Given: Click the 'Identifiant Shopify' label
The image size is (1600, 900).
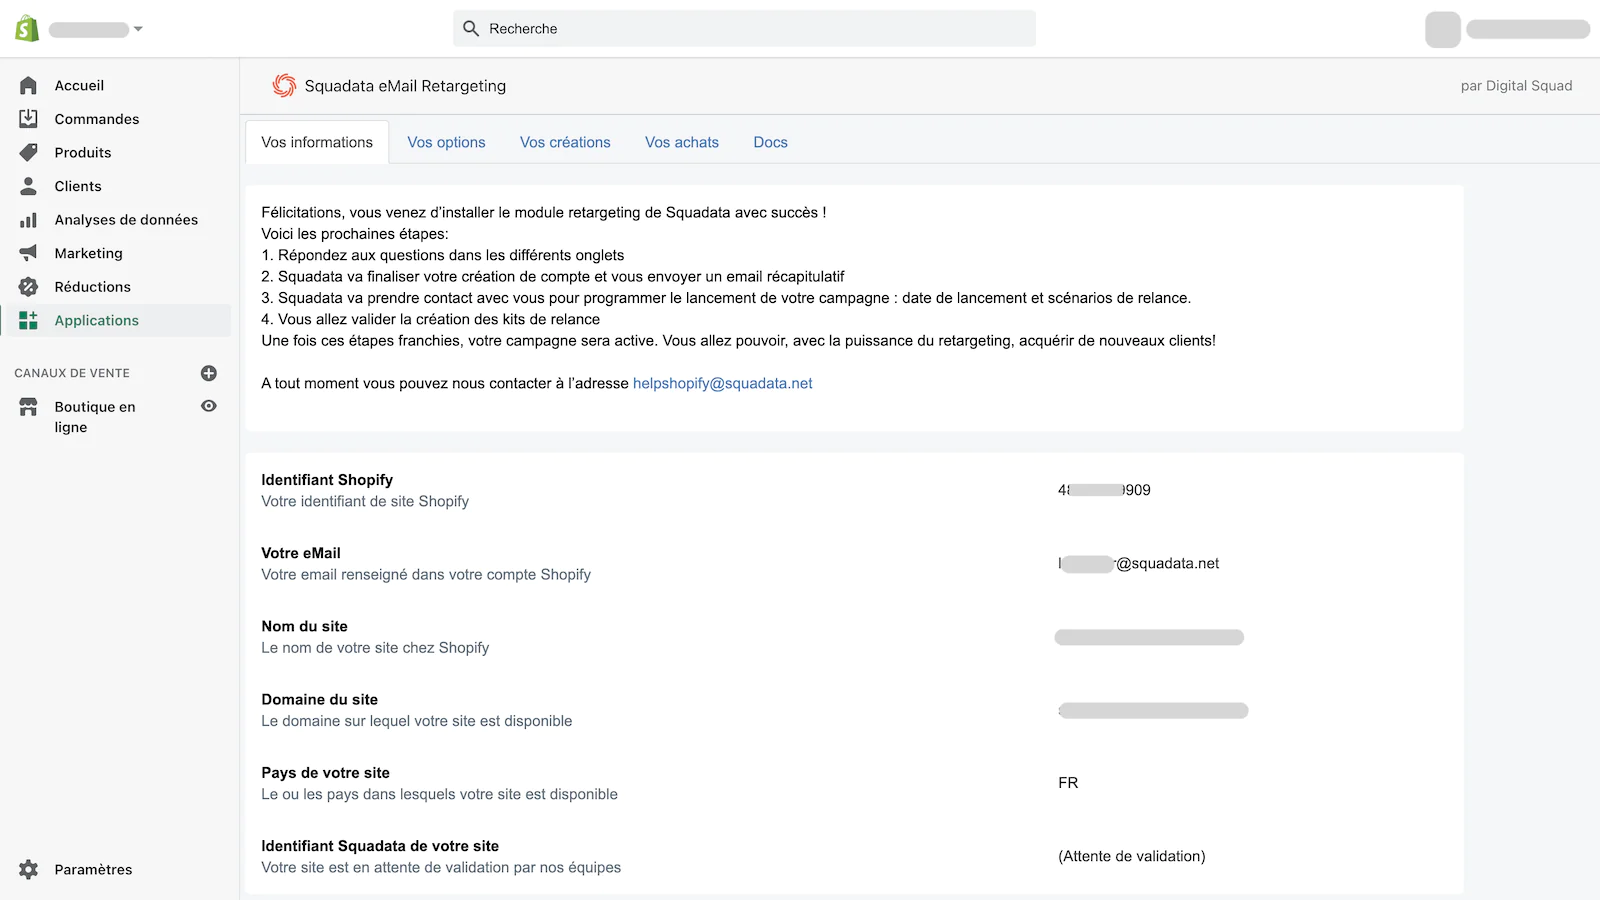Looking at the screenshot, I should coord(327,480).
